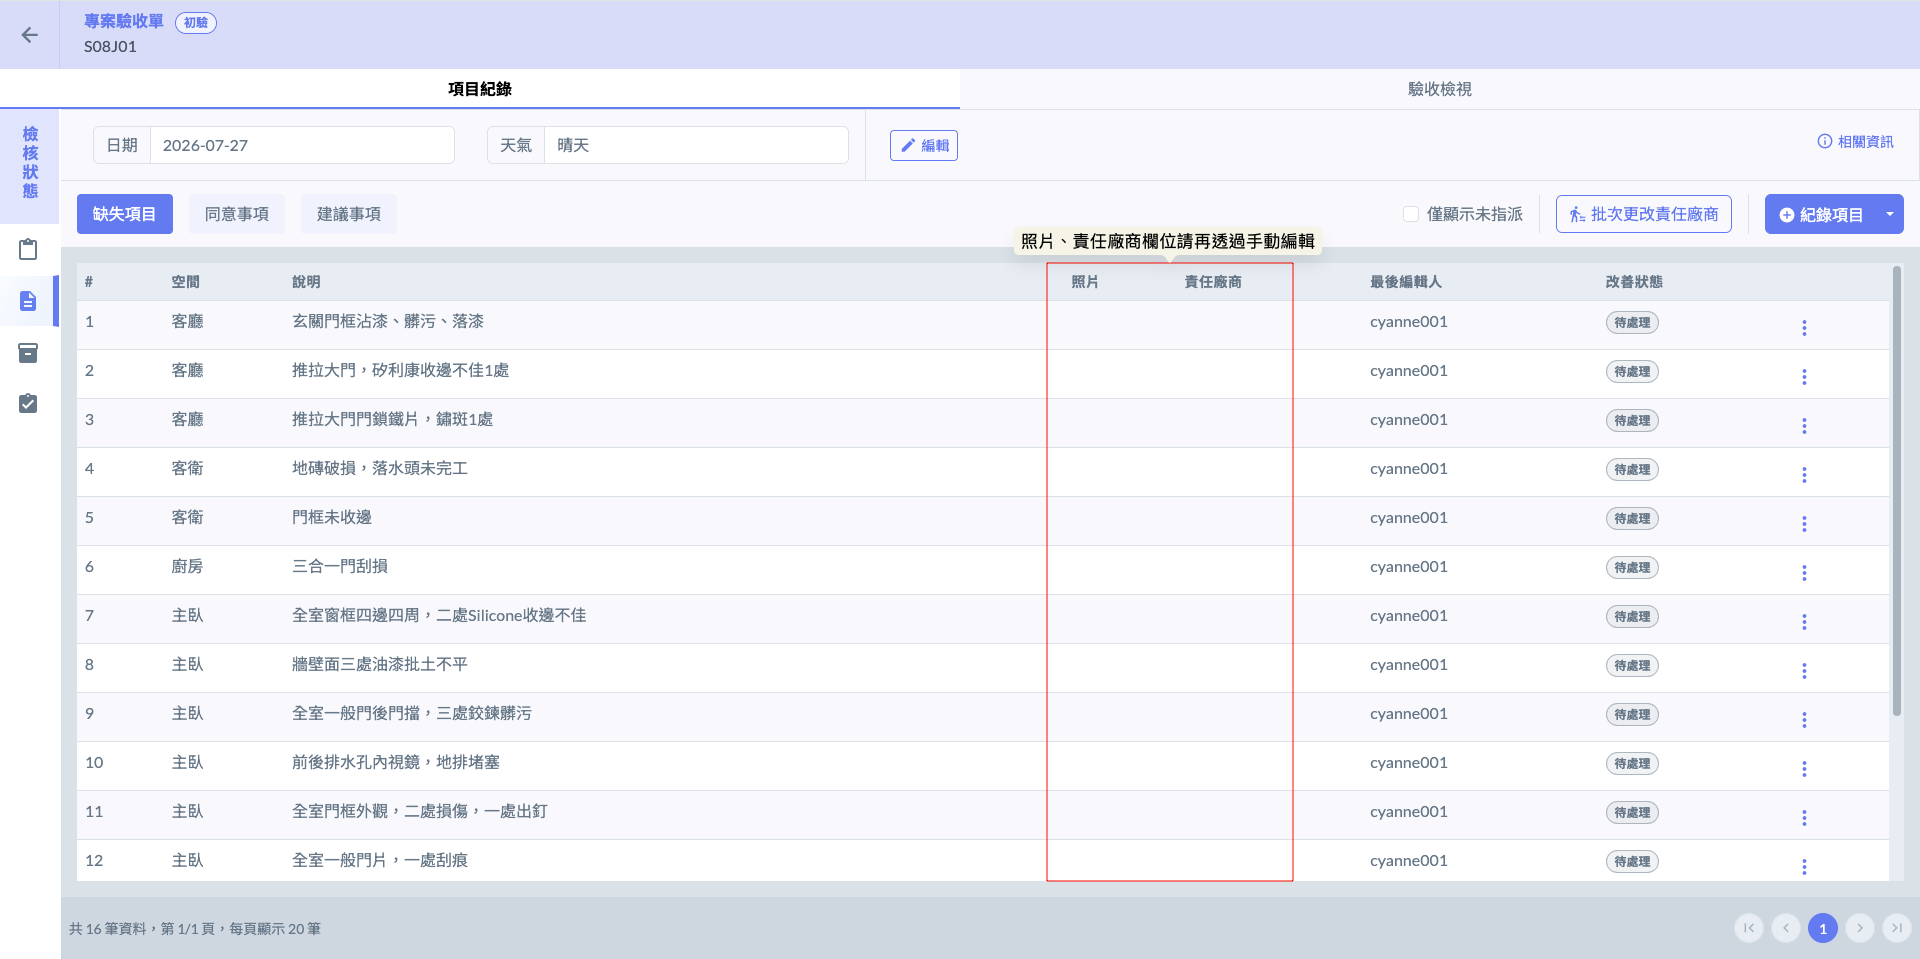
Task: Click description 推拉大門門鎖鐵片，鏽斑1處
Action: coord(392,419)
